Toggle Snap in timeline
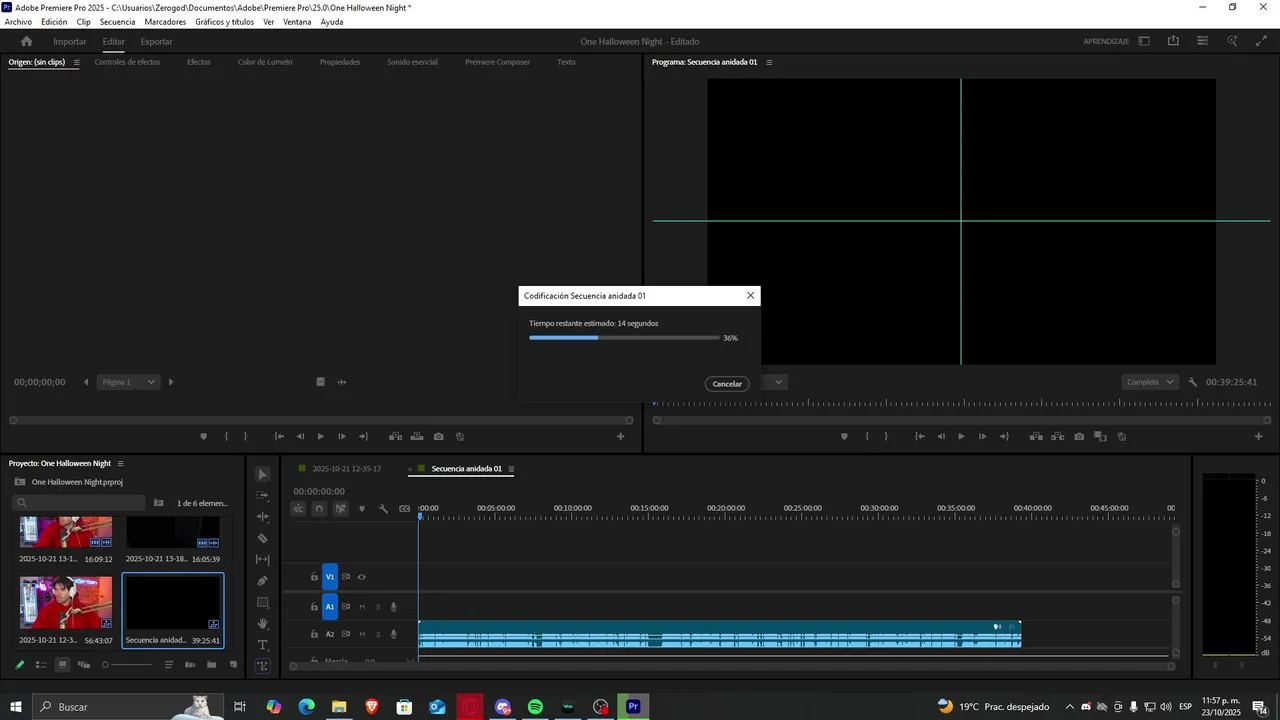This screenshot has height=720, width=1280. tap(319, 509)
